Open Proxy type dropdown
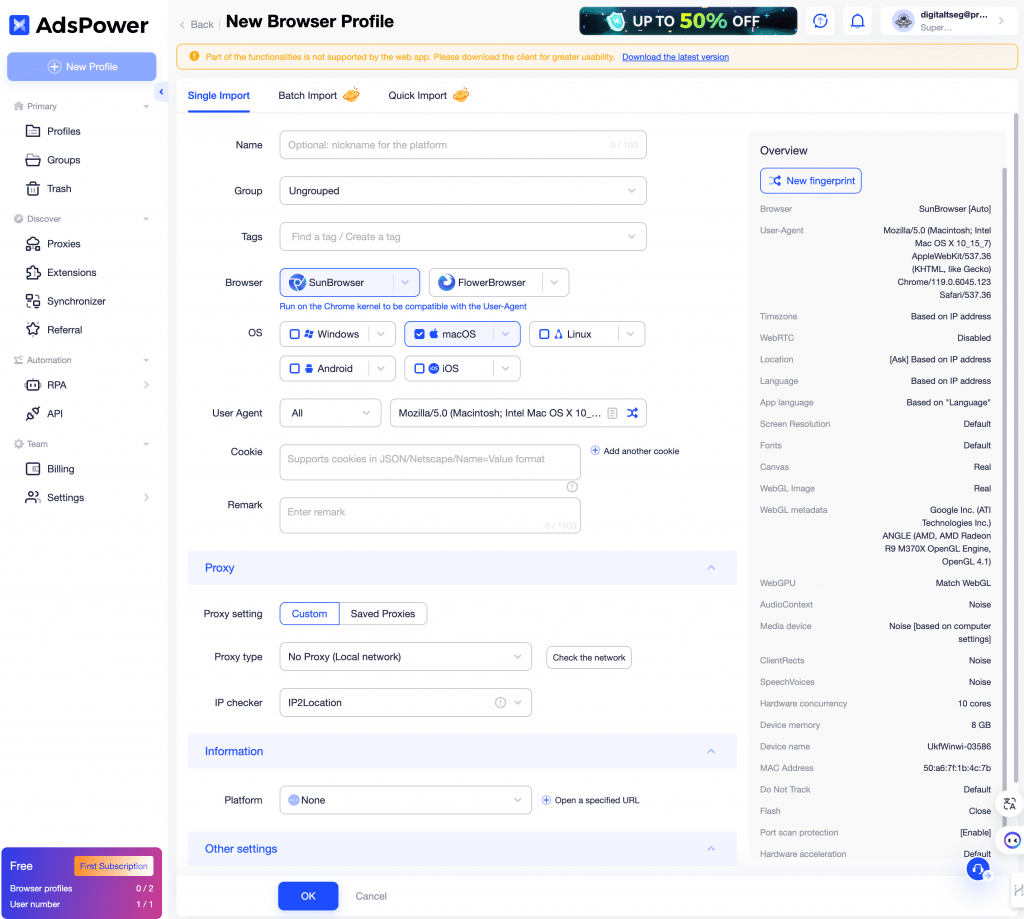This screenshot has width=1024, height=919. click(406, 656)
